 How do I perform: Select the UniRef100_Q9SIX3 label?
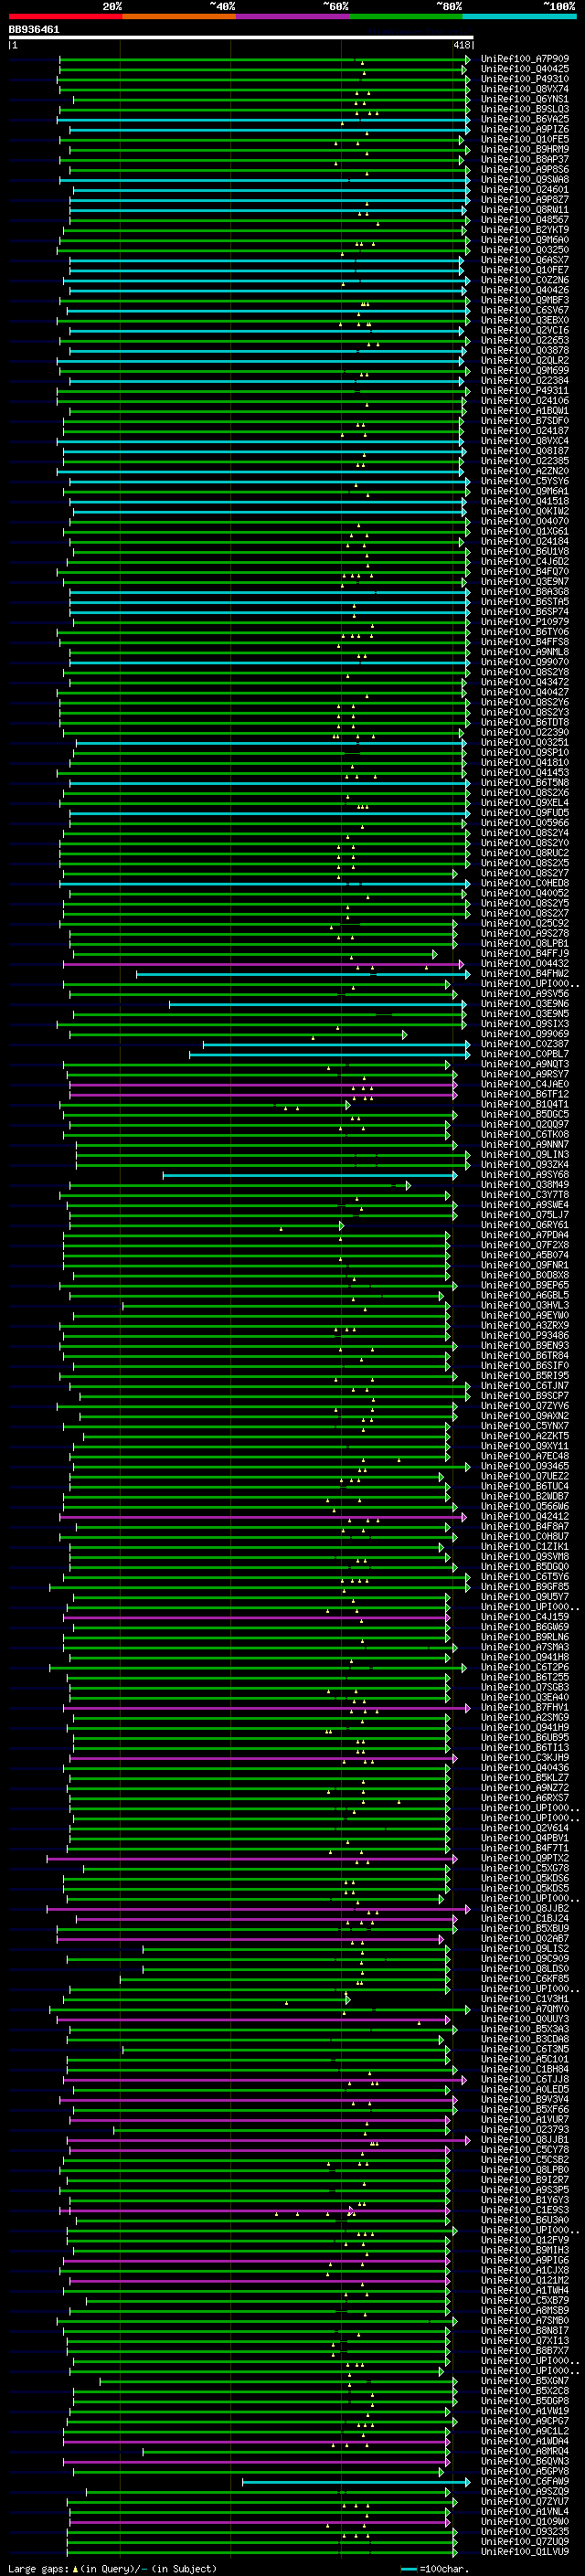[525, 1024]
